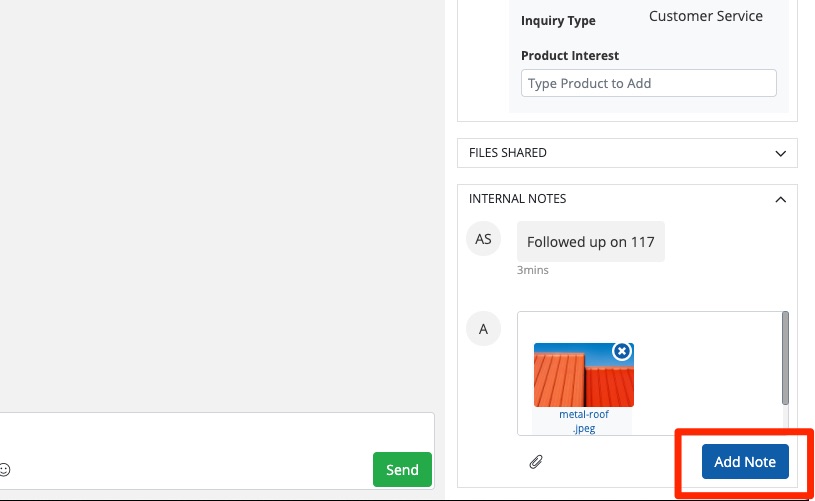The height and width of the screenshot is (501, 815).
Task: Click the Add Note button
Action: tap(745, 461)
